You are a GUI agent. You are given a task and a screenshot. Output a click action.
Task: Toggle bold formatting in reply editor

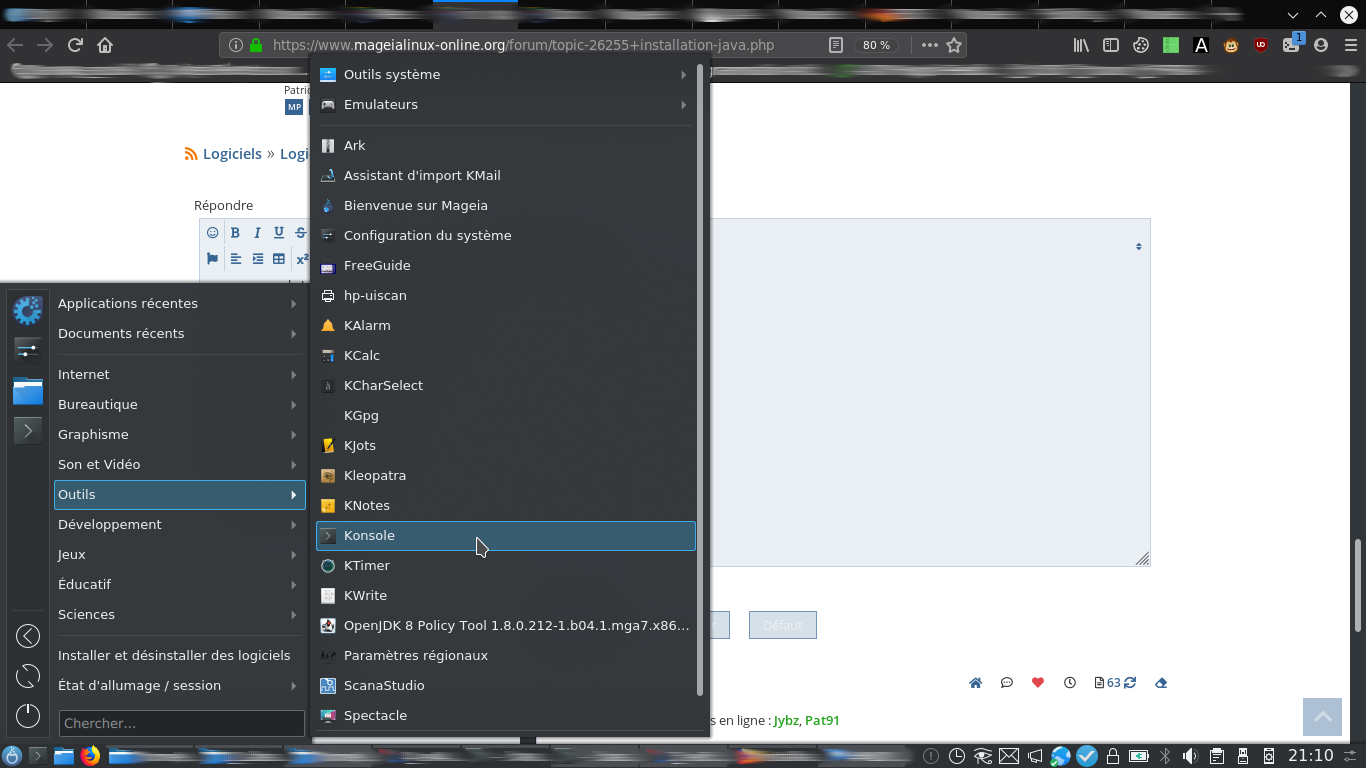[x=235, y=232]
